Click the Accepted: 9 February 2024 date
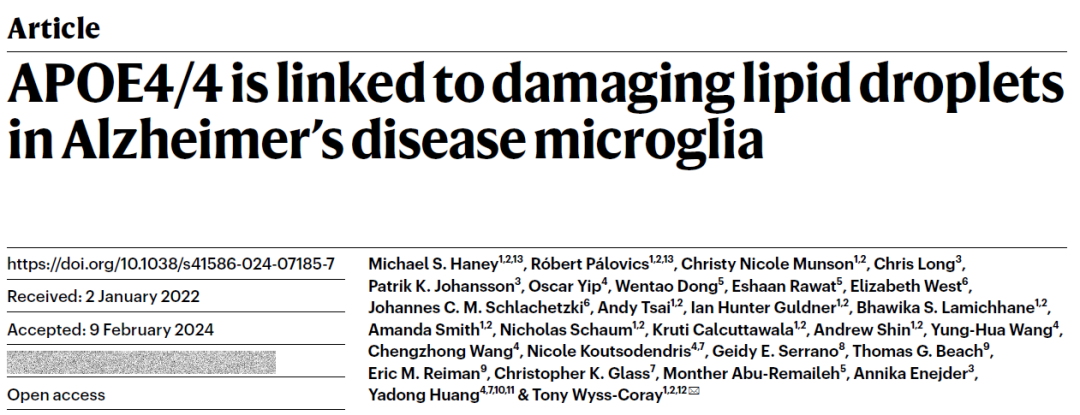 tap(110, 329)
